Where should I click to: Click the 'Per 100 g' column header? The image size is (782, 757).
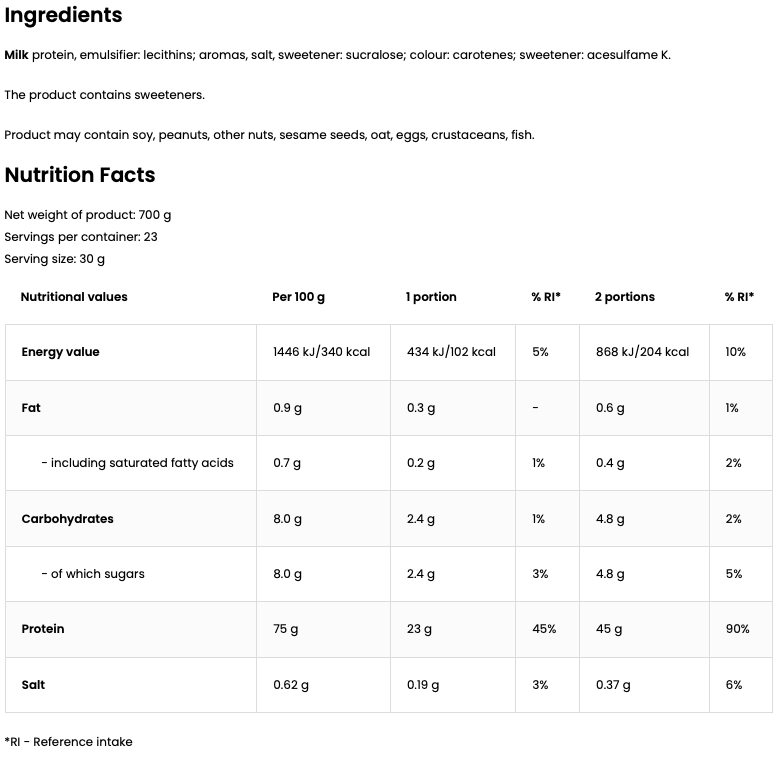(298, 297)
